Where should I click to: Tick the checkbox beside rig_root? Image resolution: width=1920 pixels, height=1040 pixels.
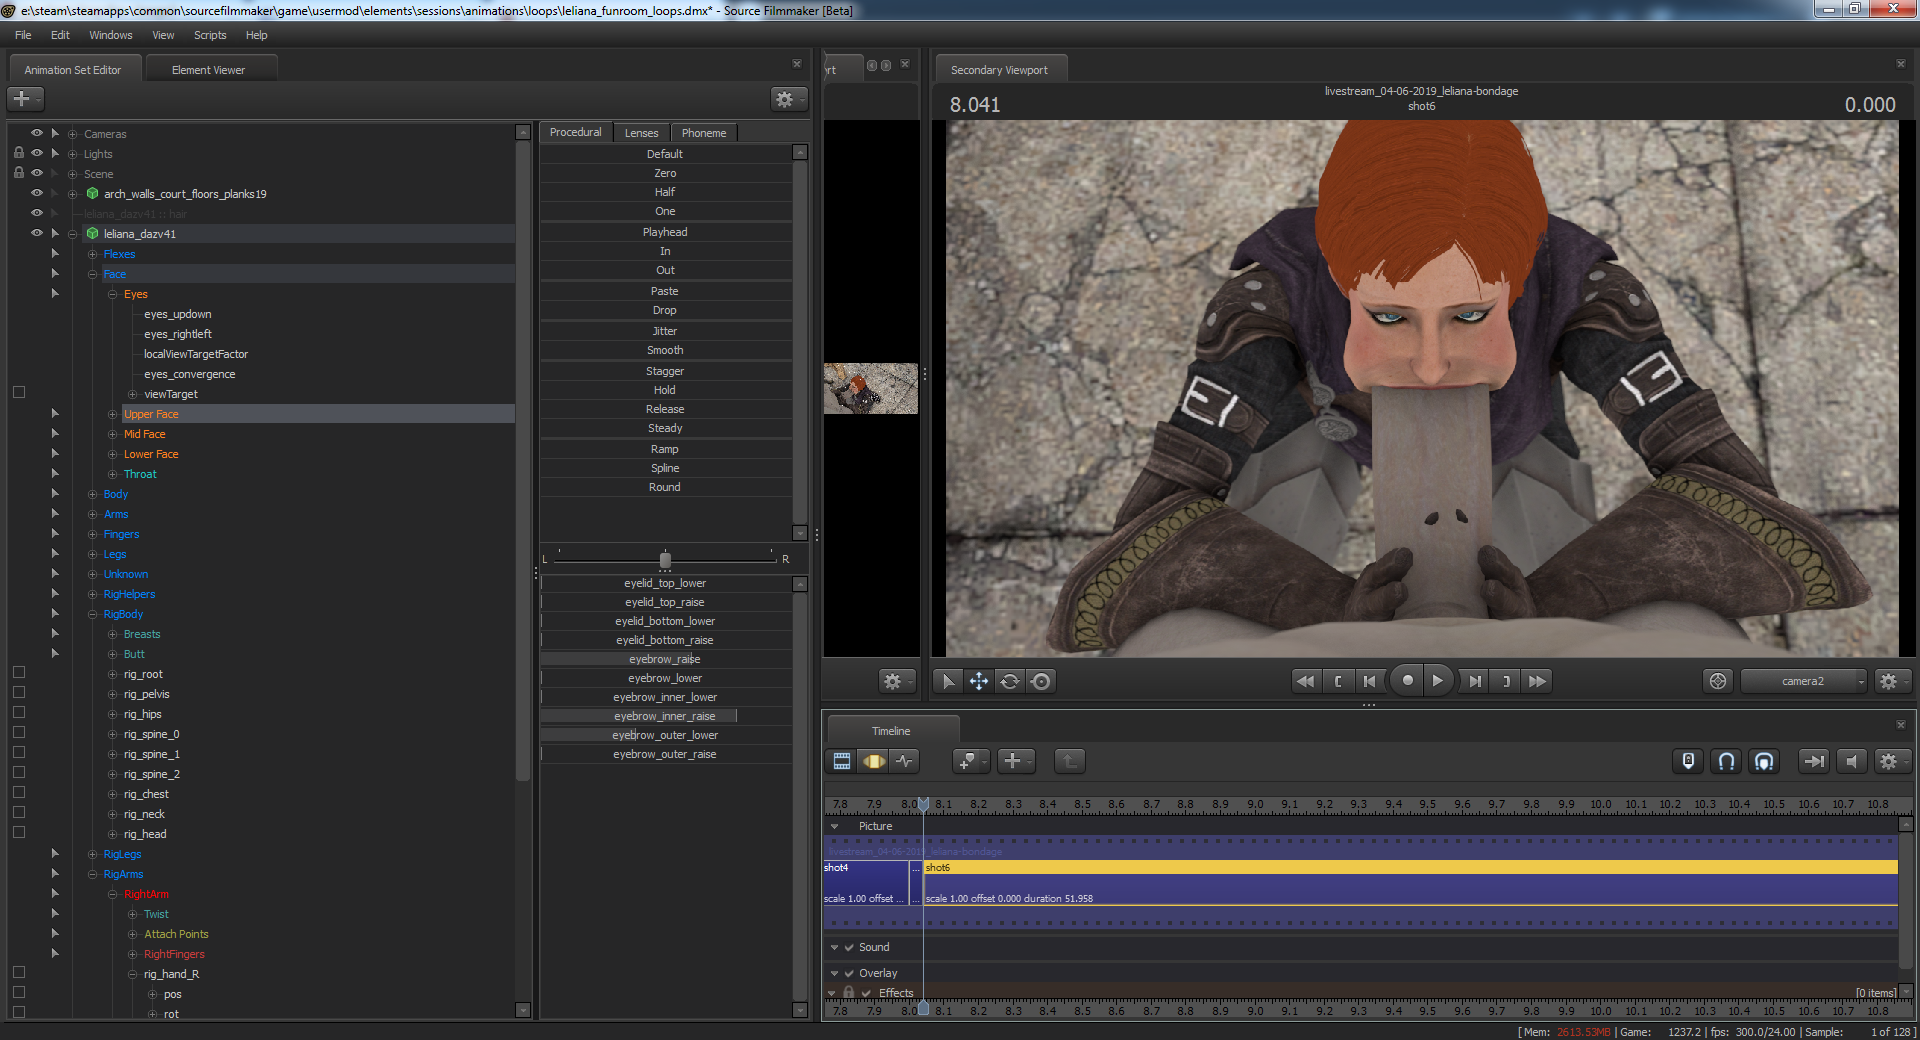(x=18, y=673)
